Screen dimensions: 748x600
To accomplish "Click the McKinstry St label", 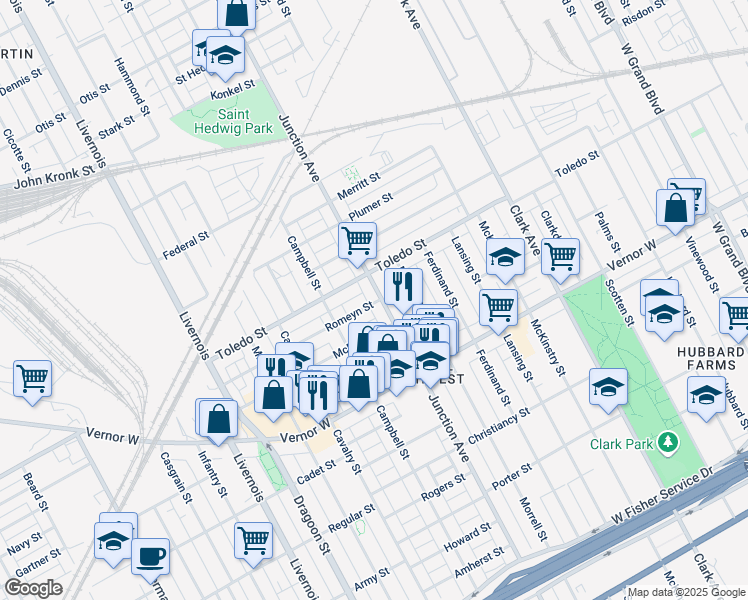I will tap(547, 347).
